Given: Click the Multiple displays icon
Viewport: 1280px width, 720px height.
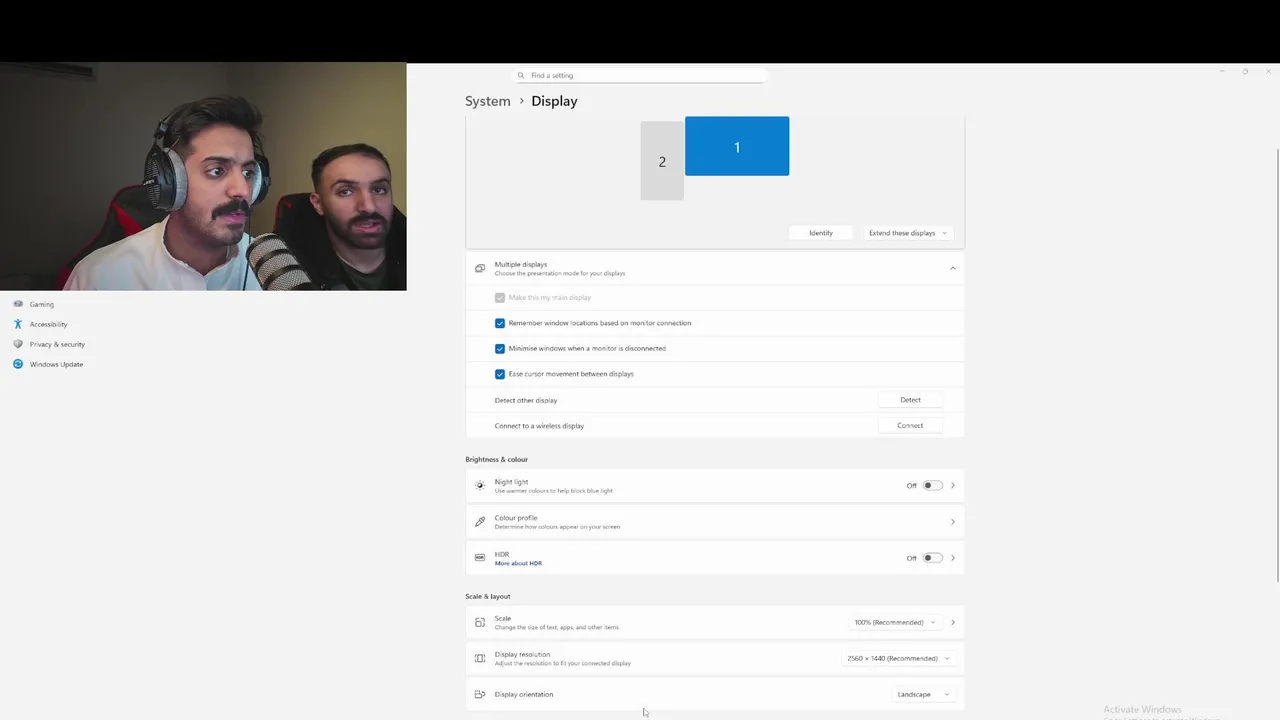Looking at the screenshot, I should tap(480, 269).
